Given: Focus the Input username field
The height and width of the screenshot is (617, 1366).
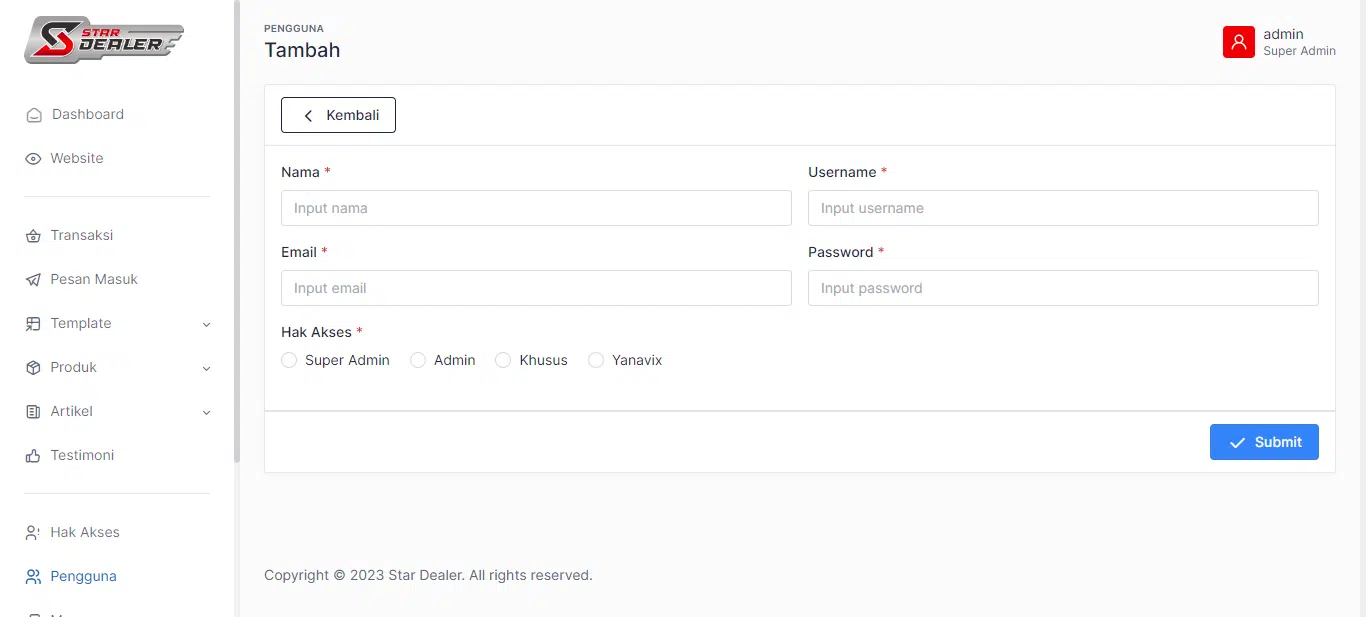Looking at the screenshot, I should click(1062, 208).
